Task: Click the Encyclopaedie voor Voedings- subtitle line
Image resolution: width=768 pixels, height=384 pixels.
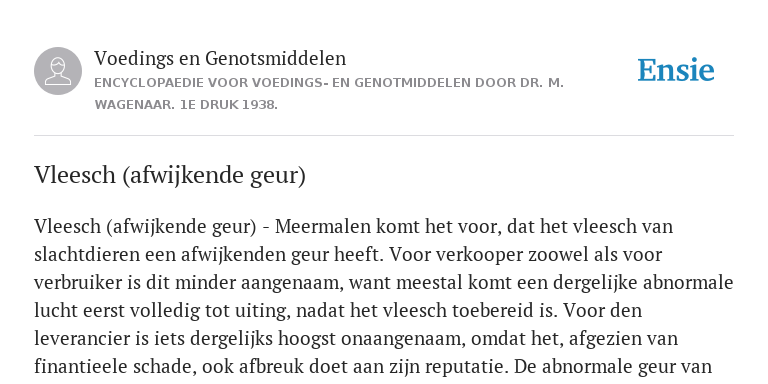Action: [329, 83]
